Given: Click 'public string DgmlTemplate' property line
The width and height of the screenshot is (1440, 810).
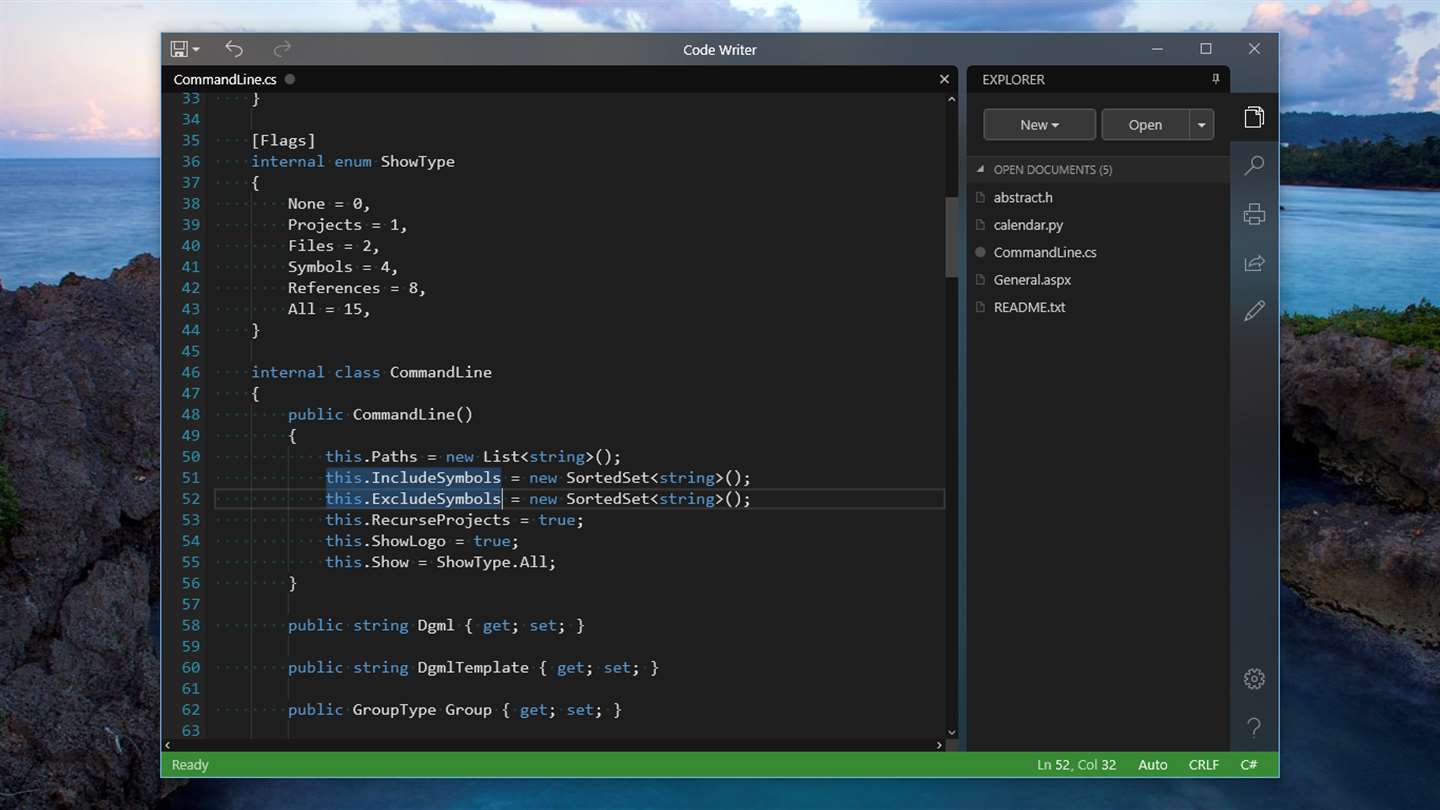Looking at the screenshot, I should (473, 667).
